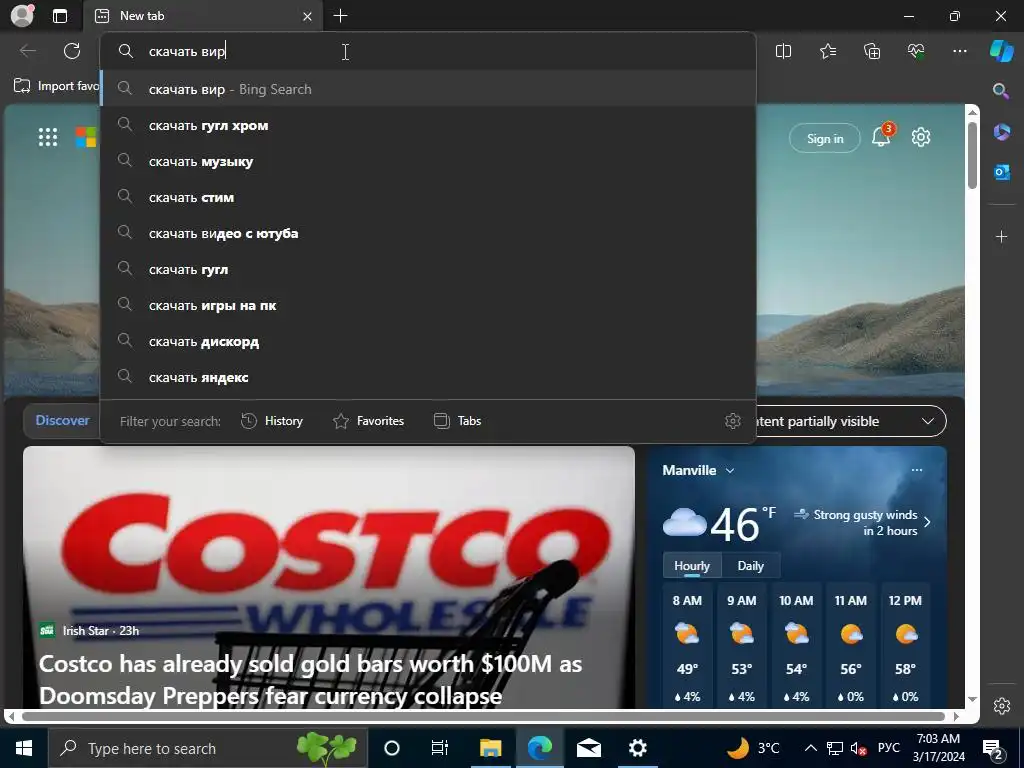Screen dimensions: 1024x768
Task: Click inside the address bar text field
Action: point(428,51)
